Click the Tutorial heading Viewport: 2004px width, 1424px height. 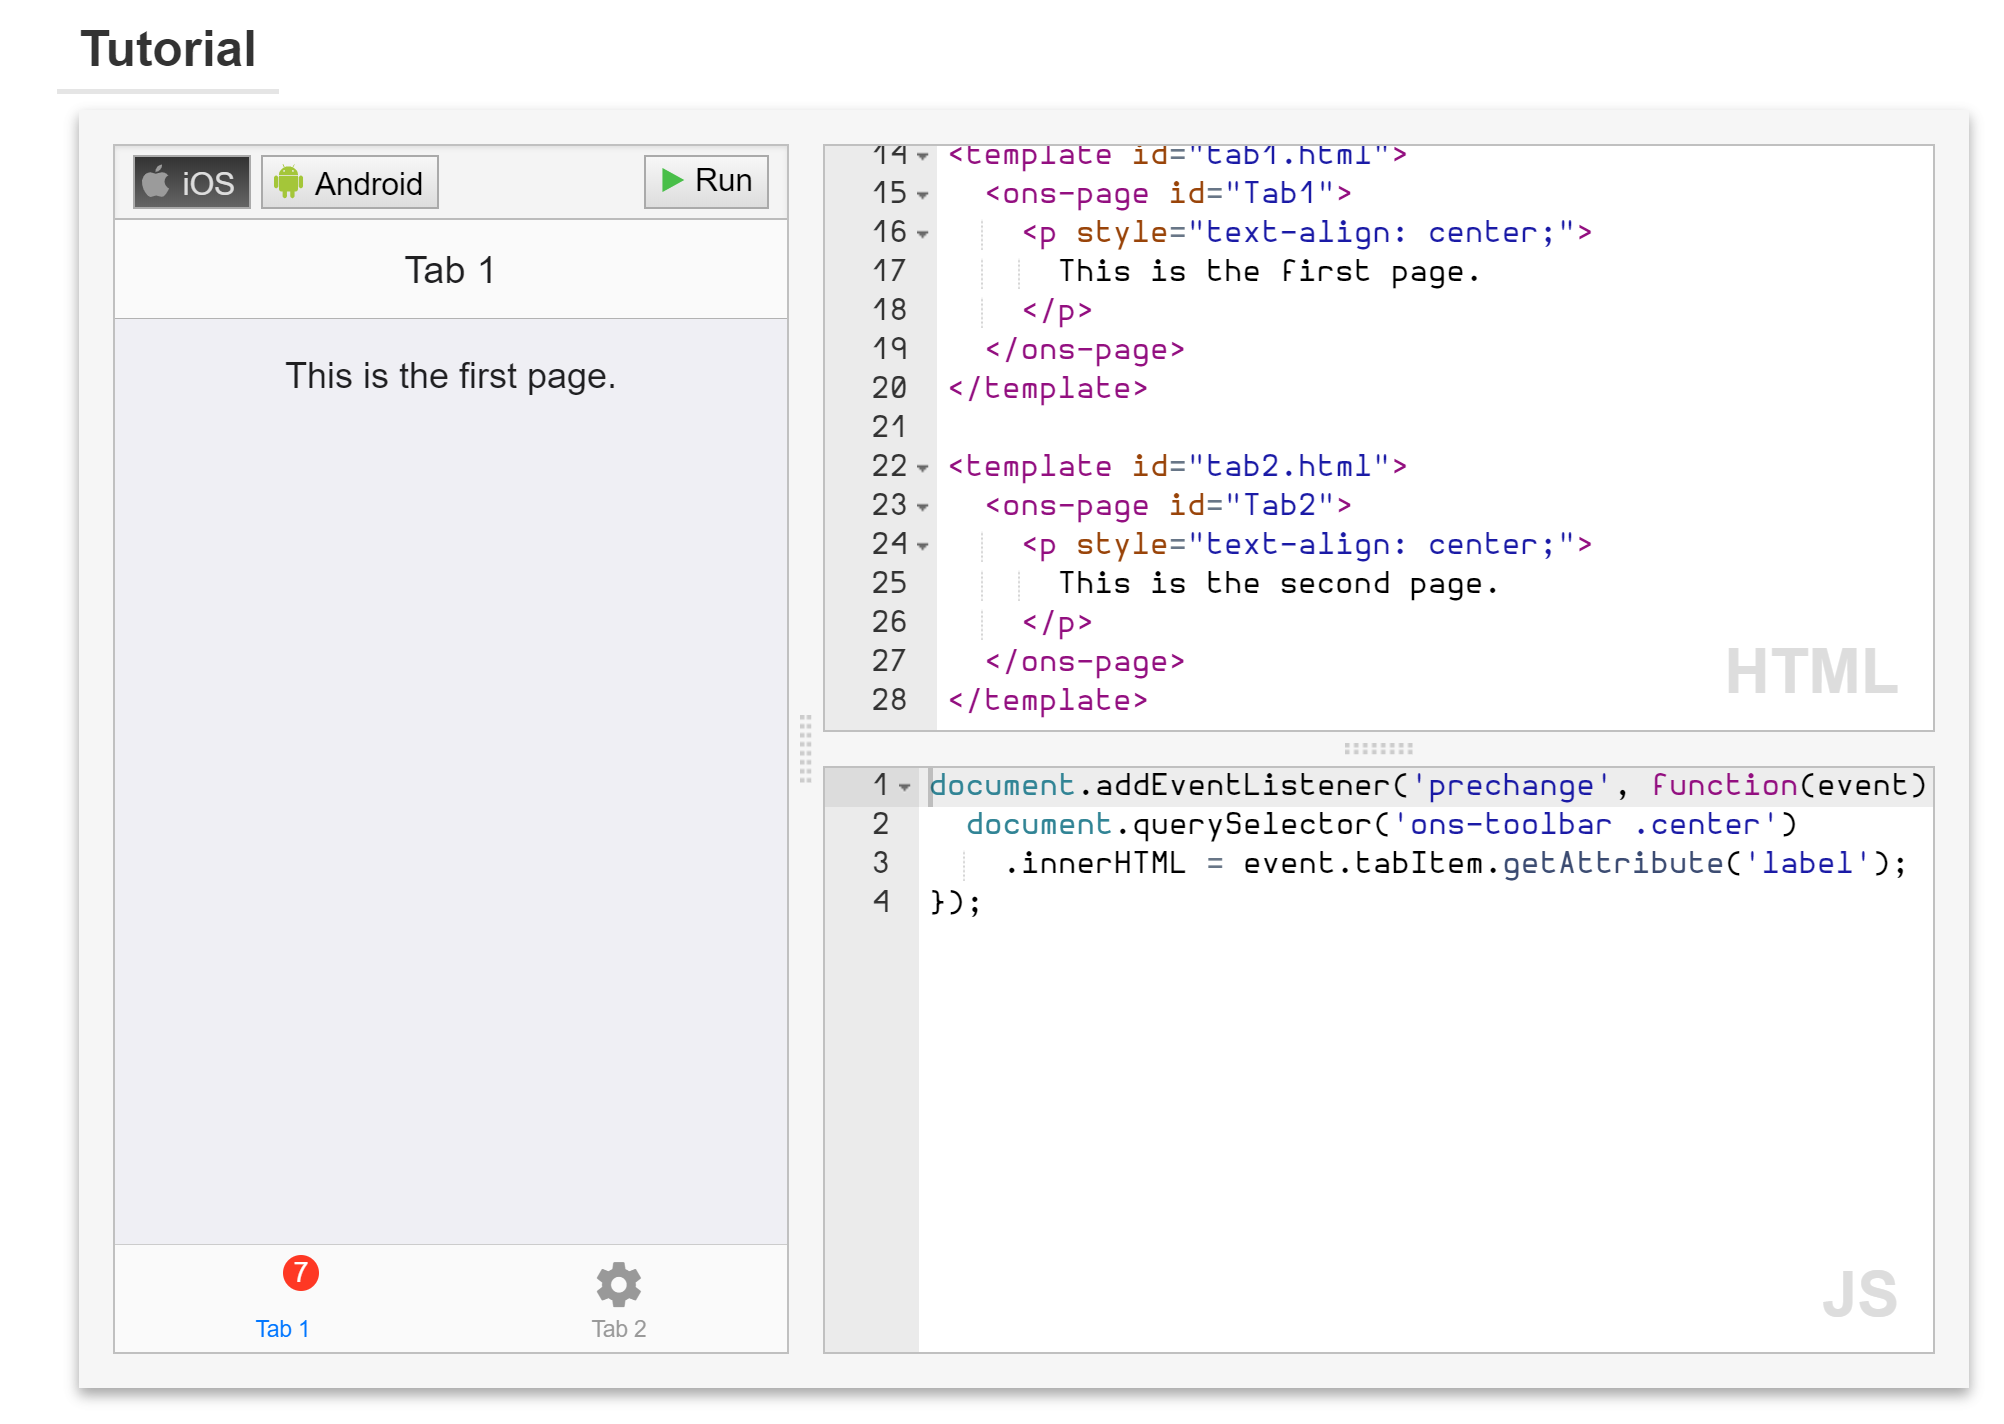coord(168,49)
